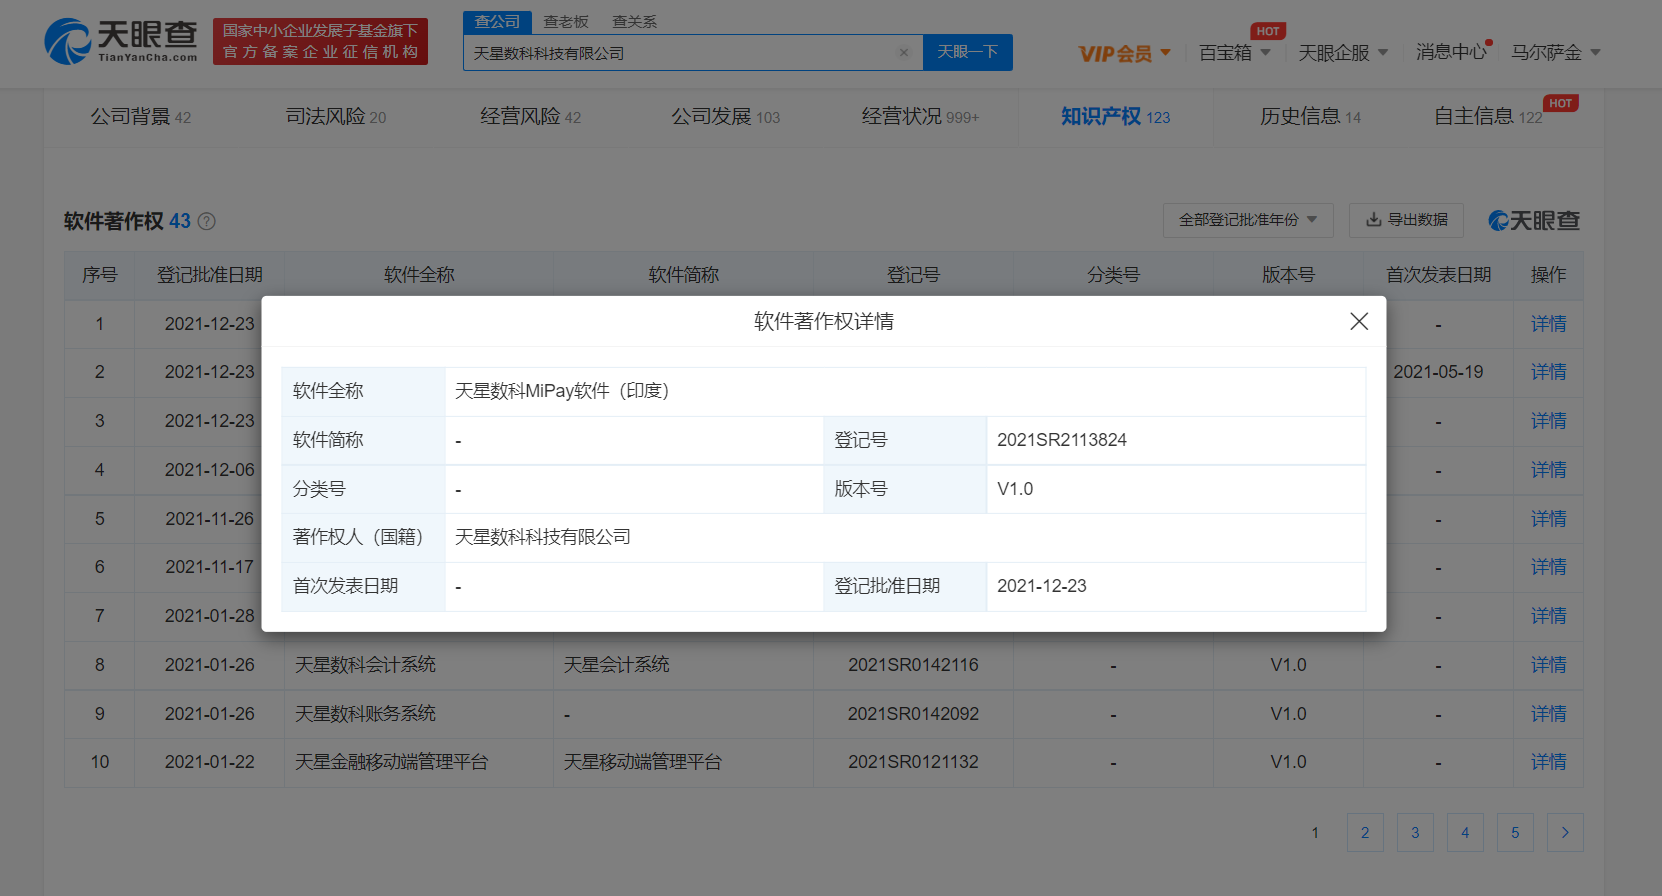The width and height of the screenshot is (1662, 896).
Task: Click the 2021-01-22 date cell
Action: (210, 762)
